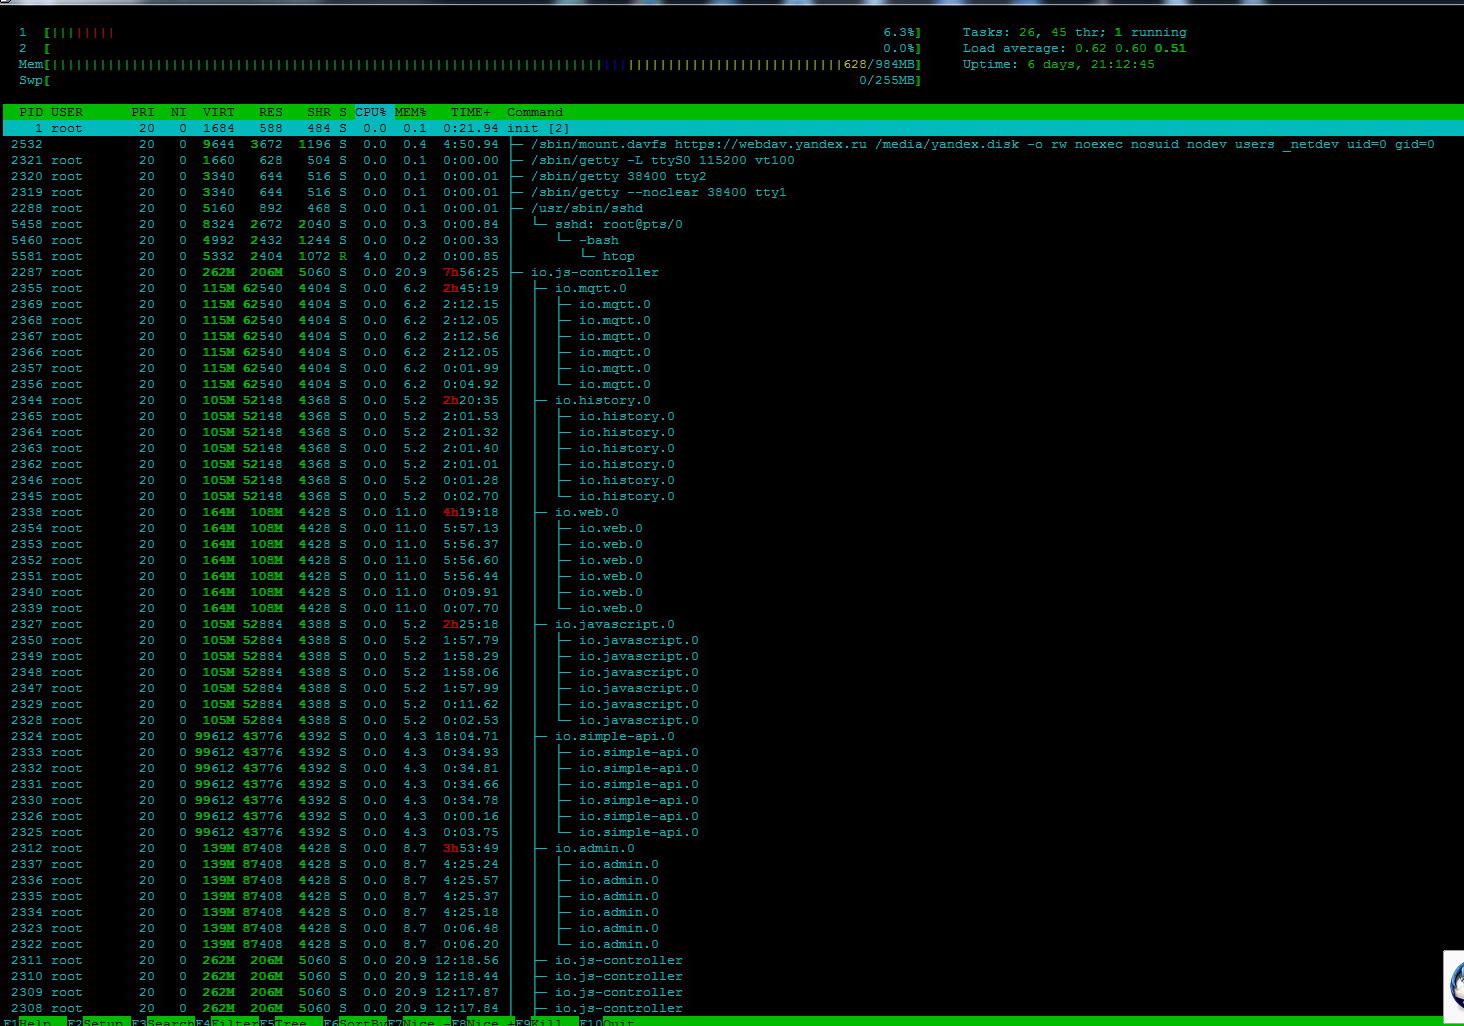Sort by the MEM% column header
The image size is (1464, 1026).
[x=411, y=112]
